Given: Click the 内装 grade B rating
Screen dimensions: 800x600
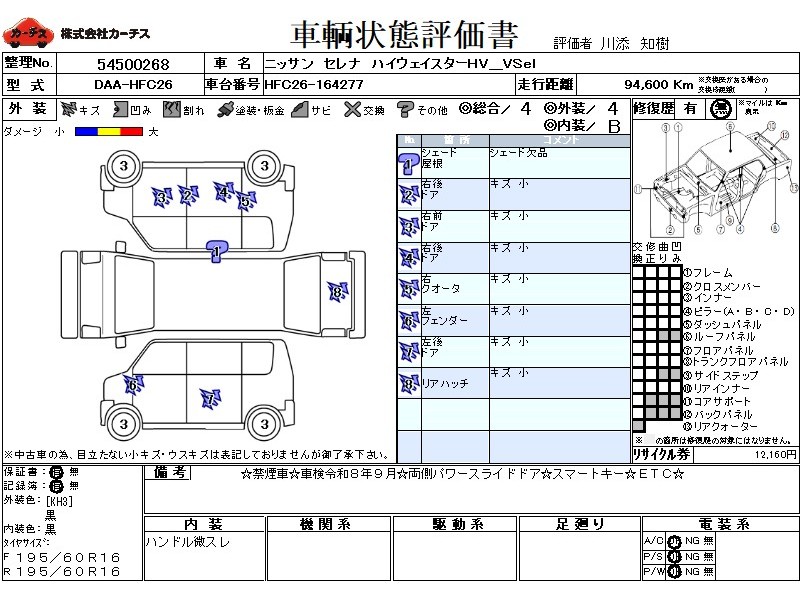Looking at the screenshot, I should 614,126.
